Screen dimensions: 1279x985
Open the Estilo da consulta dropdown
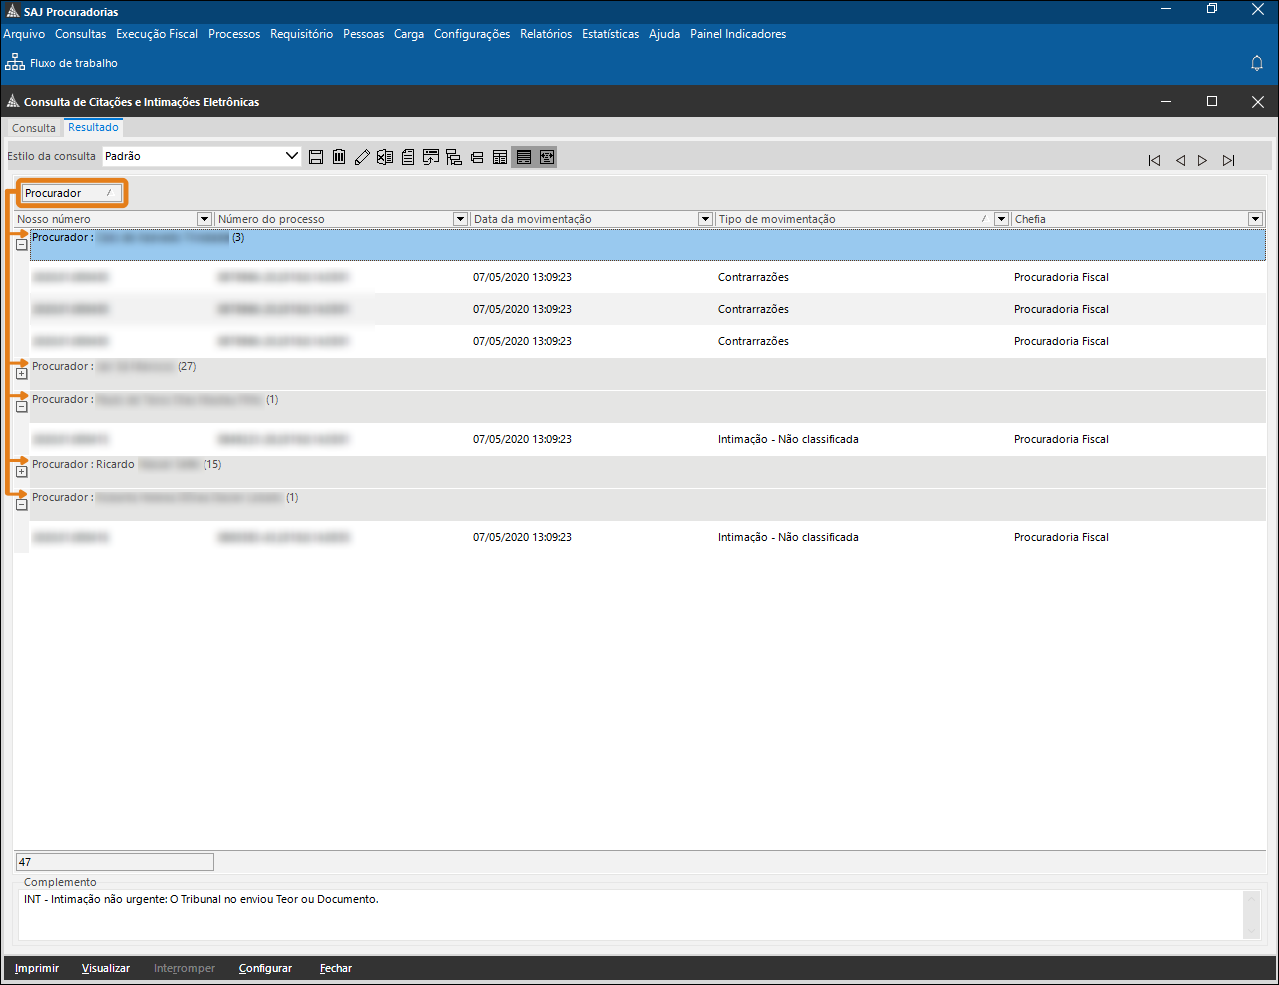292,156
